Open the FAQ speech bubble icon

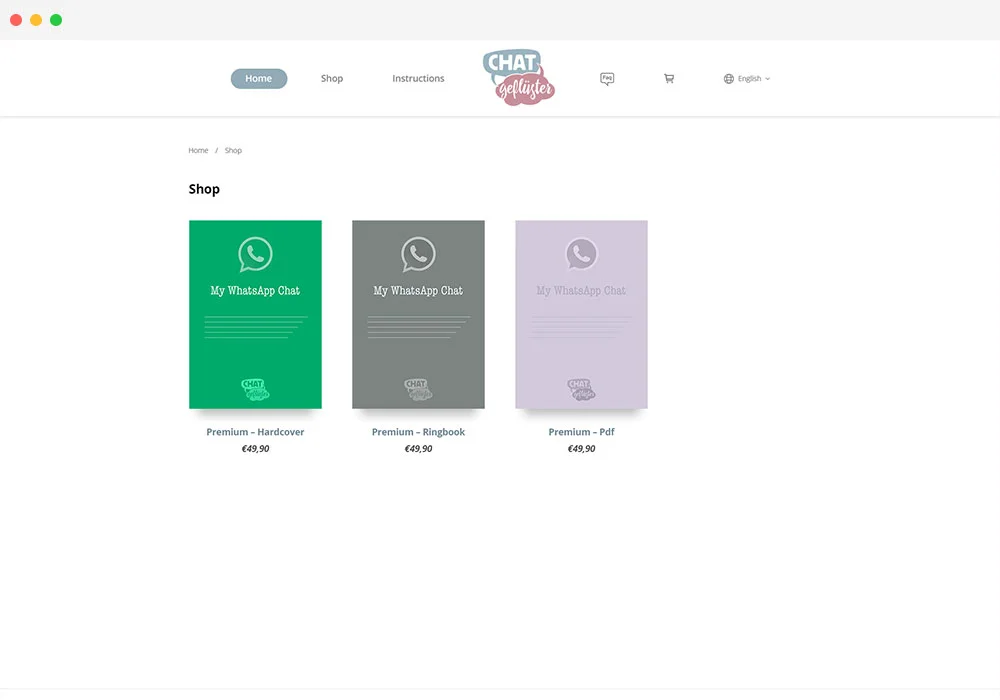pyautogui.click(x=607, y=78)
